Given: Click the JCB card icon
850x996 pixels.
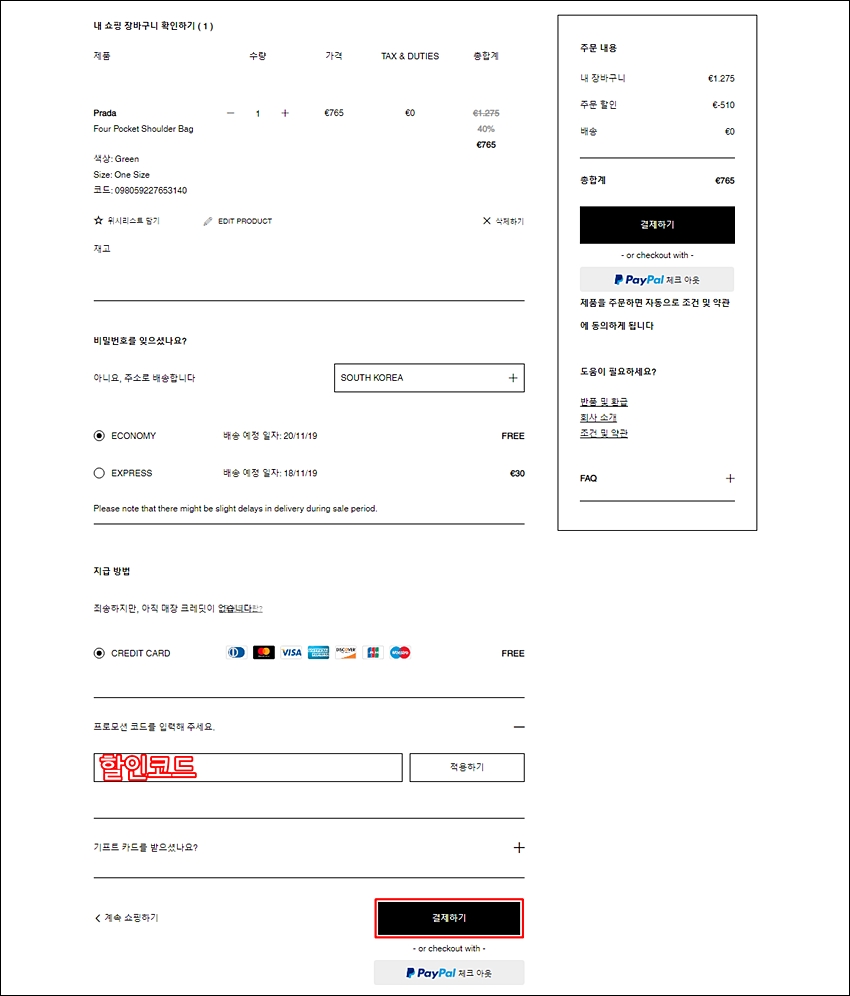Looking at the screenshot, I should click(x=373, y=652).
